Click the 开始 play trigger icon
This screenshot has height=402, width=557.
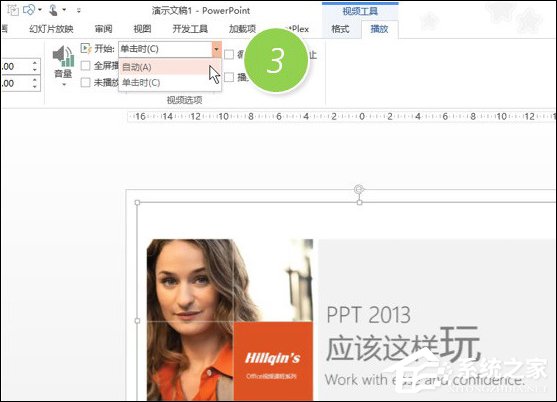86,48
